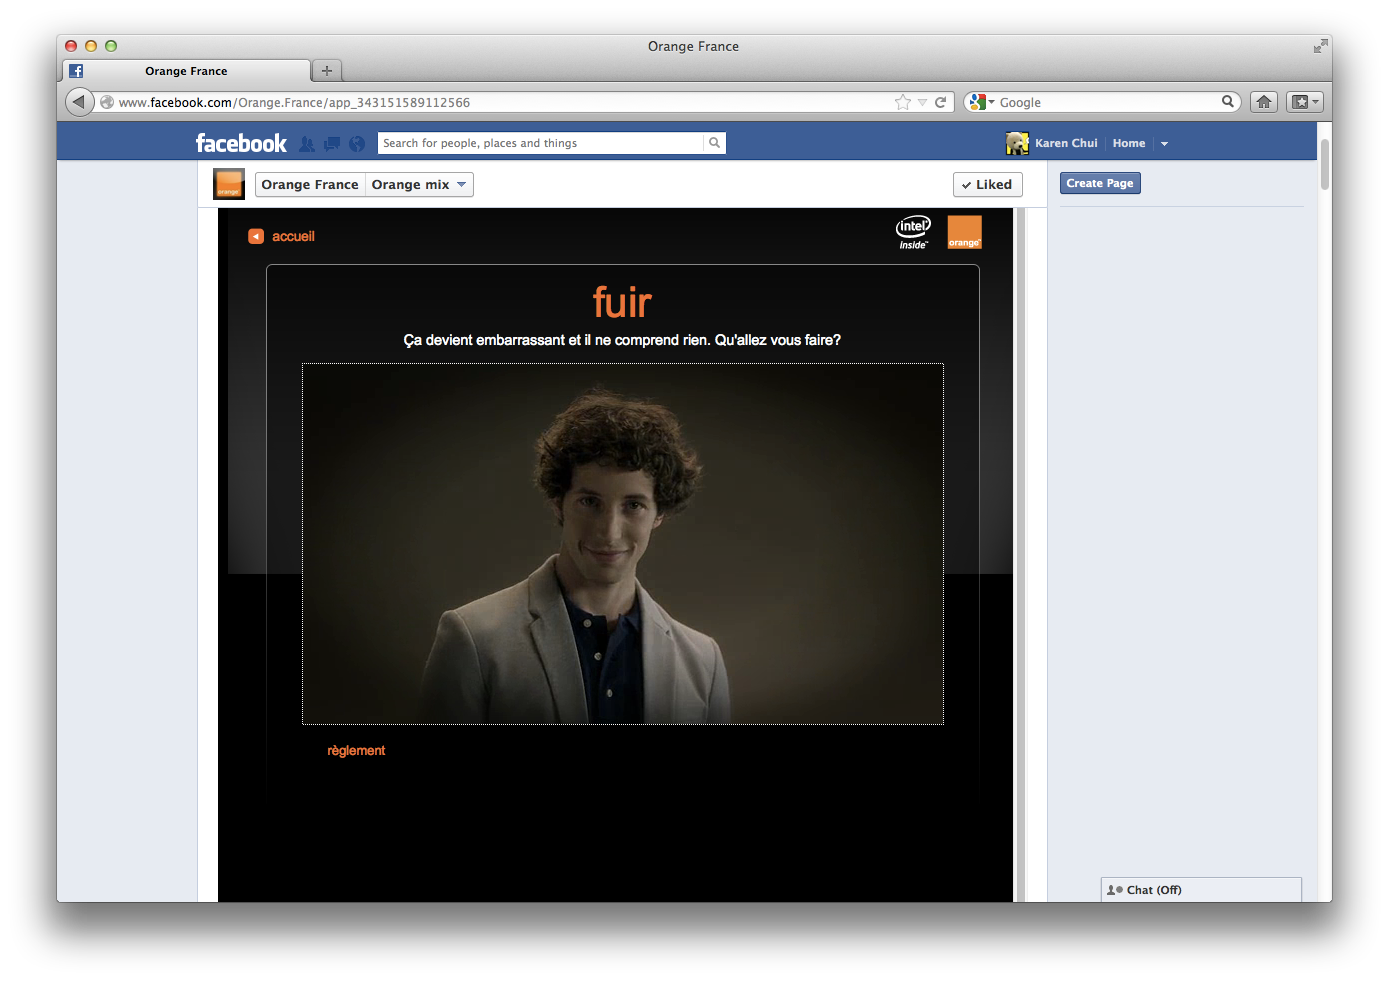Open account menu dropdown arrow

tap(1164, 144)
